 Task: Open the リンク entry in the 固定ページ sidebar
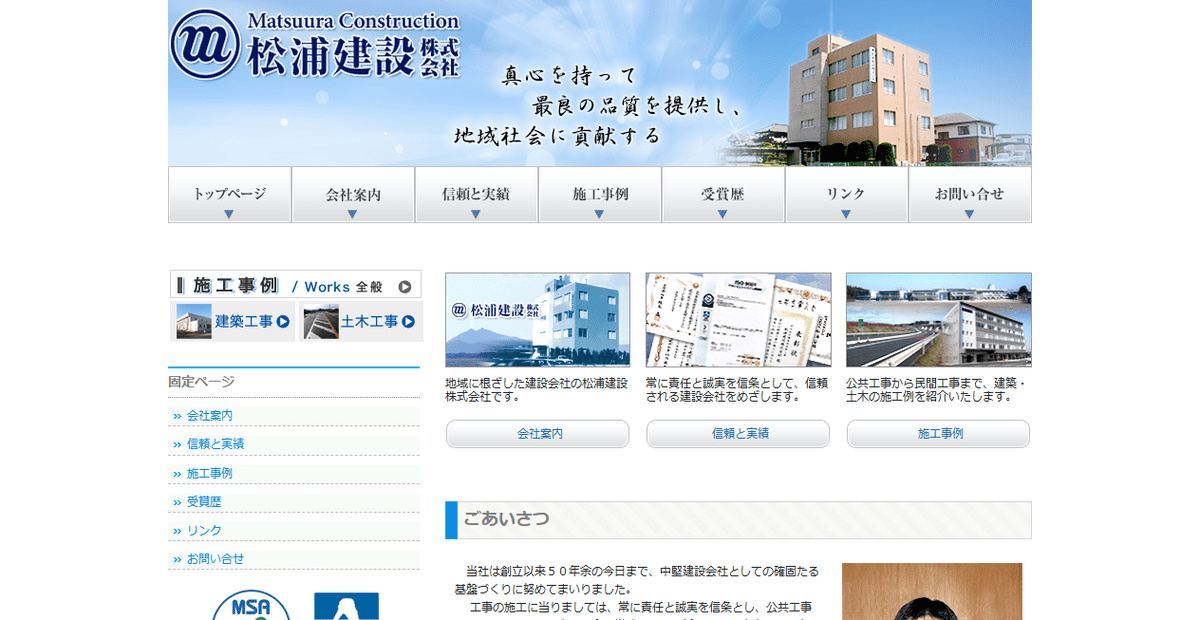coord(200,529)
